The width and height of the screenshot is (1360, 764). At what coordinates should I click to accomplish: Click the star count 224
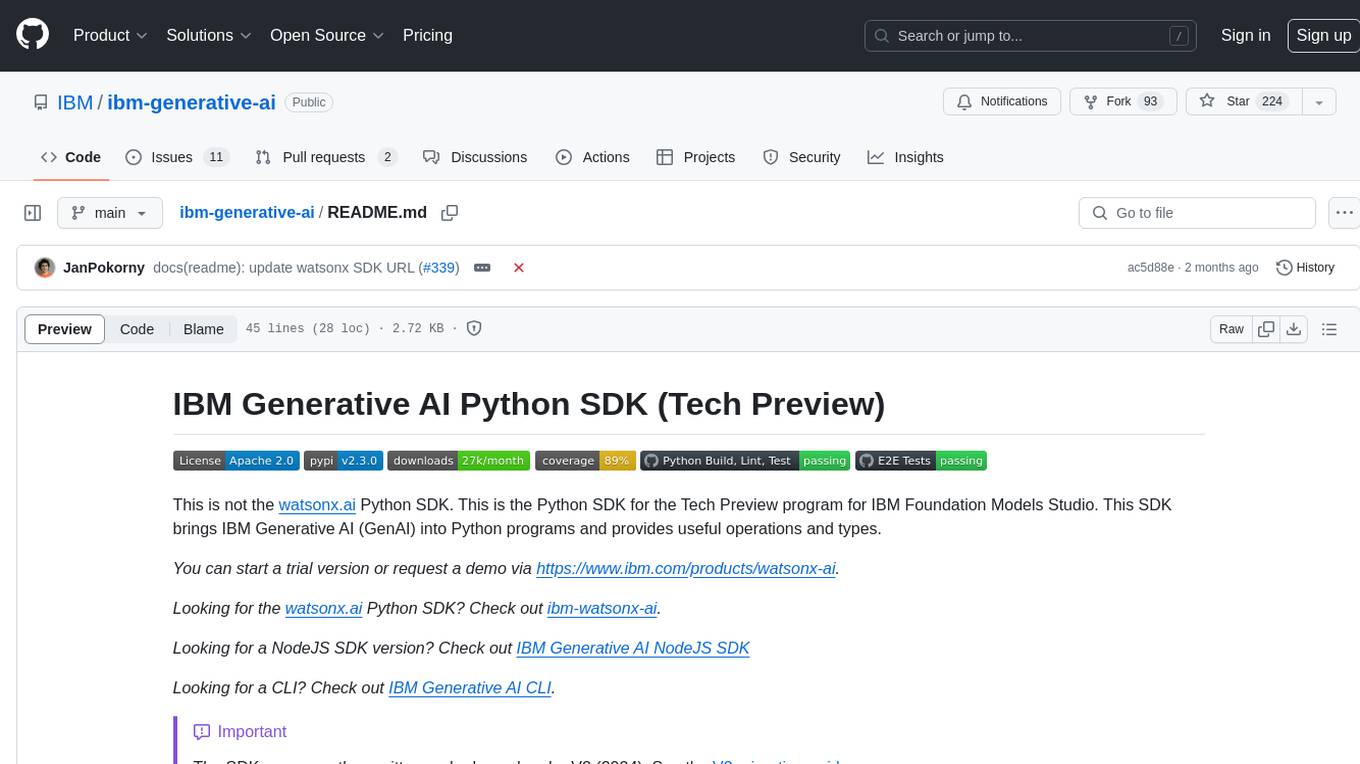[x=1272, y=102]
